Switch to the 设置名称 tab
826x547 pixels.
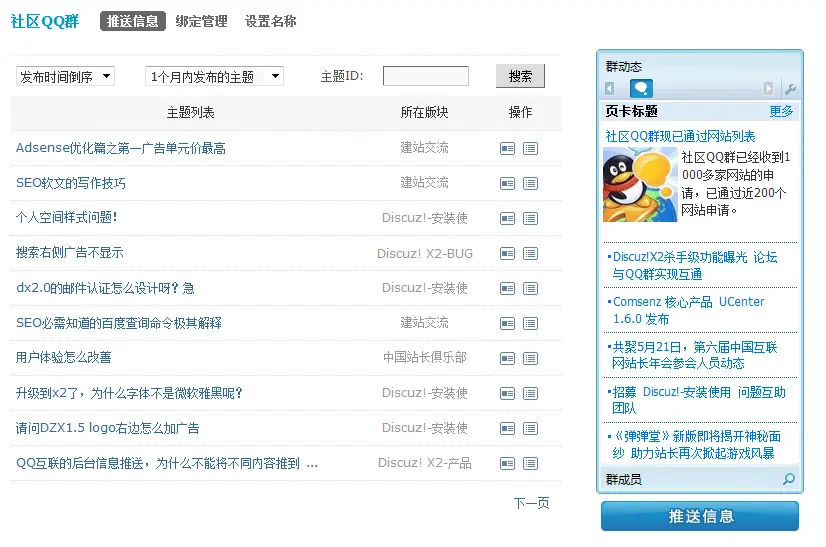coord(270,21)
